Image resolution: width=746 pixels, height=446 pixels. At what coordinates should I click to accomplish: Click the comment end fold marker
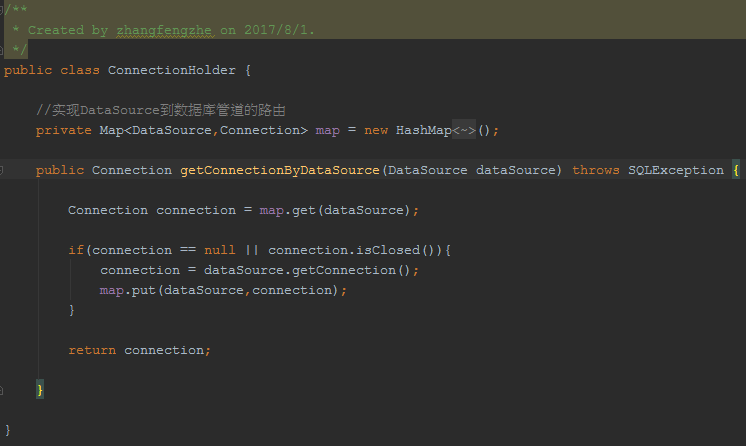pyautogui.click(x=1, y=50)
